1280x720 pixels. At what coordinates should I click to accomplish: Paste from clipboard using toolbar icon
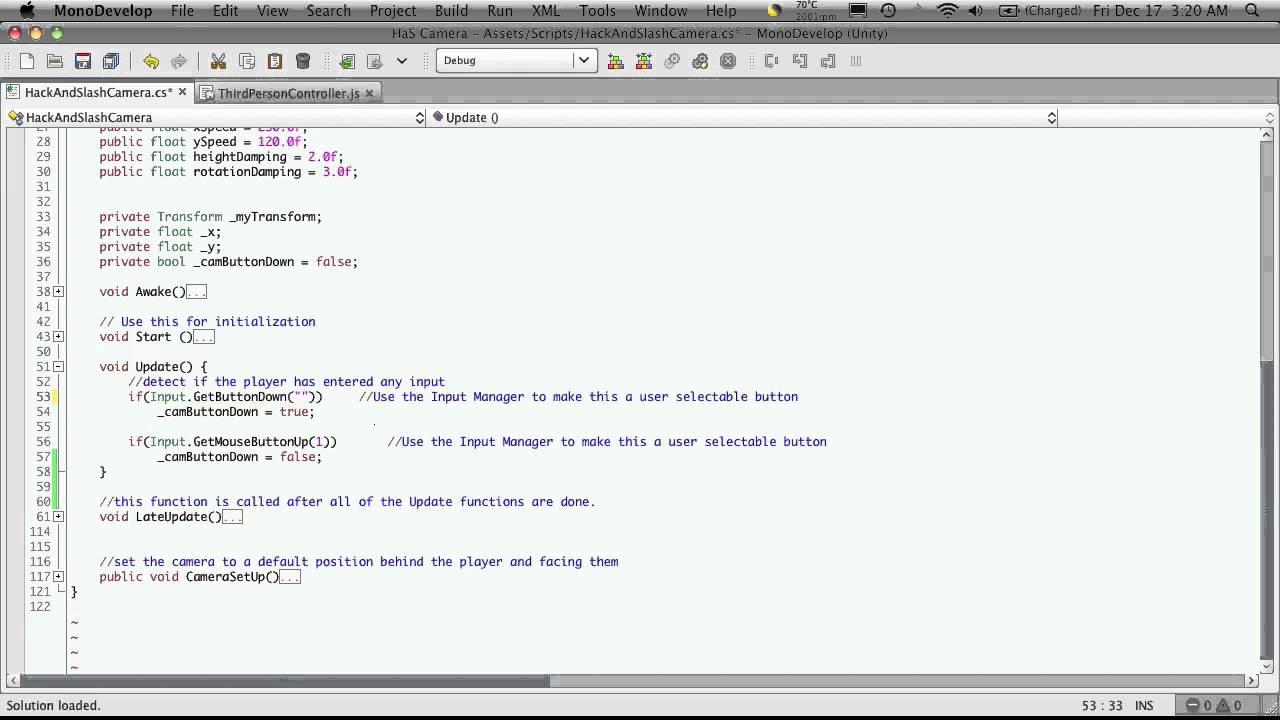click(x=275, y=61)
